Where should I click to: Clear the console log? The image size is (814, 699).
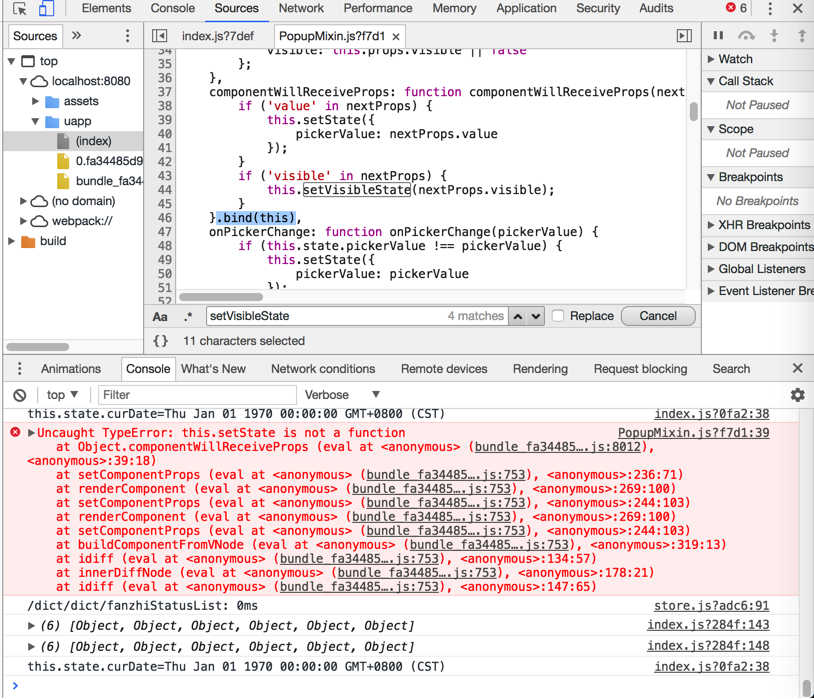[20, 395]
